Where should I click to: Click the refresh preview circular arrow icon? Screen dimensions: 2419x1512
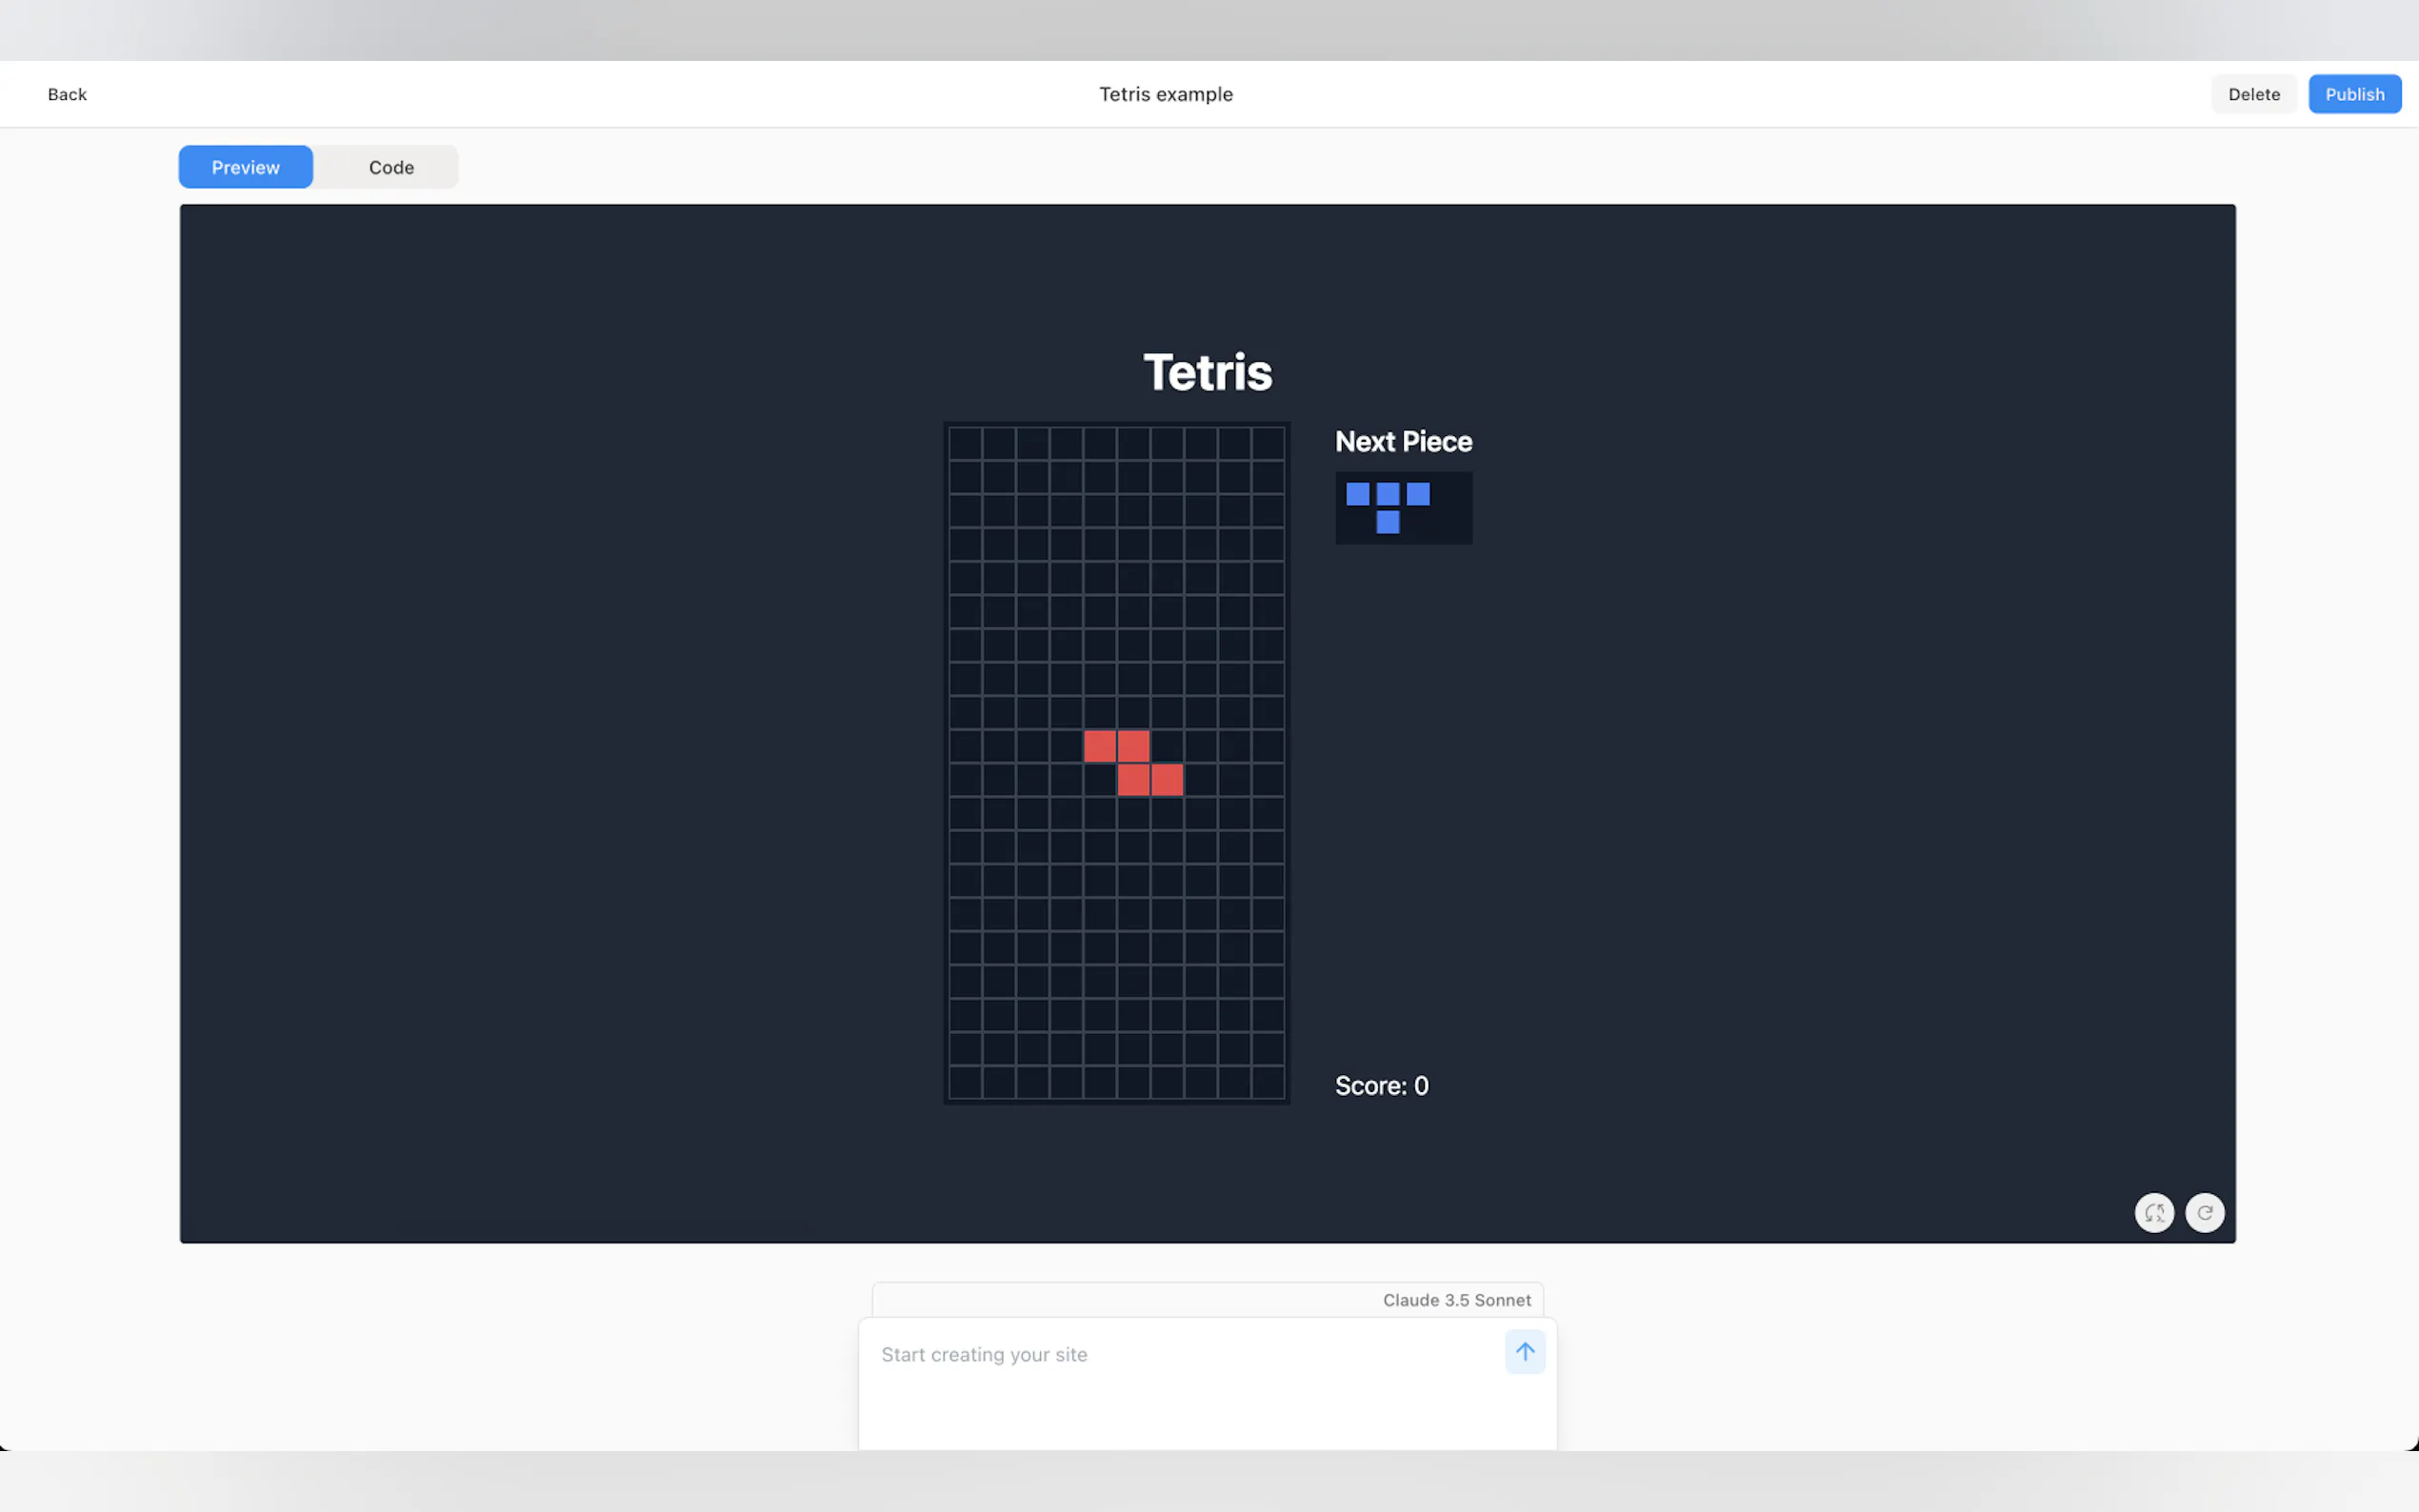(2204, 1212)
